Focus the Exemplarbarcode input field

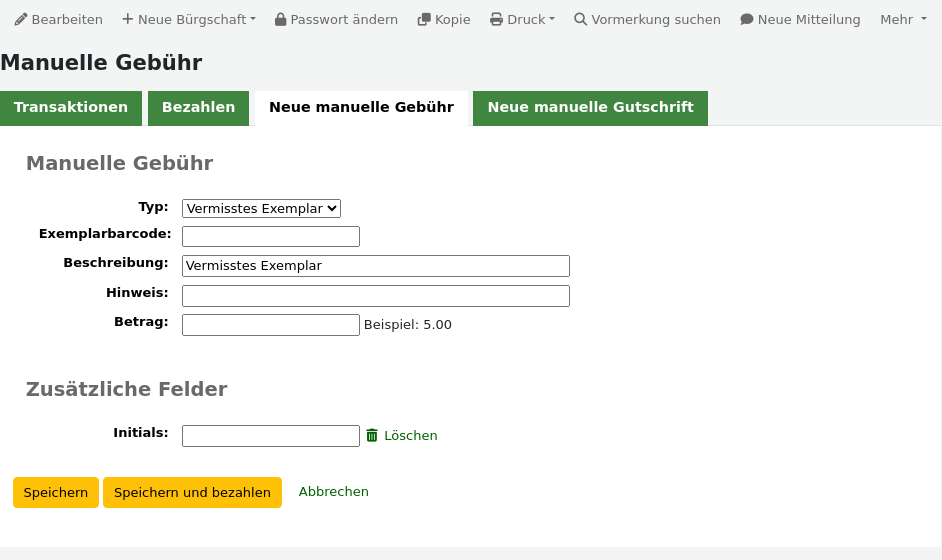click(270, 237)
